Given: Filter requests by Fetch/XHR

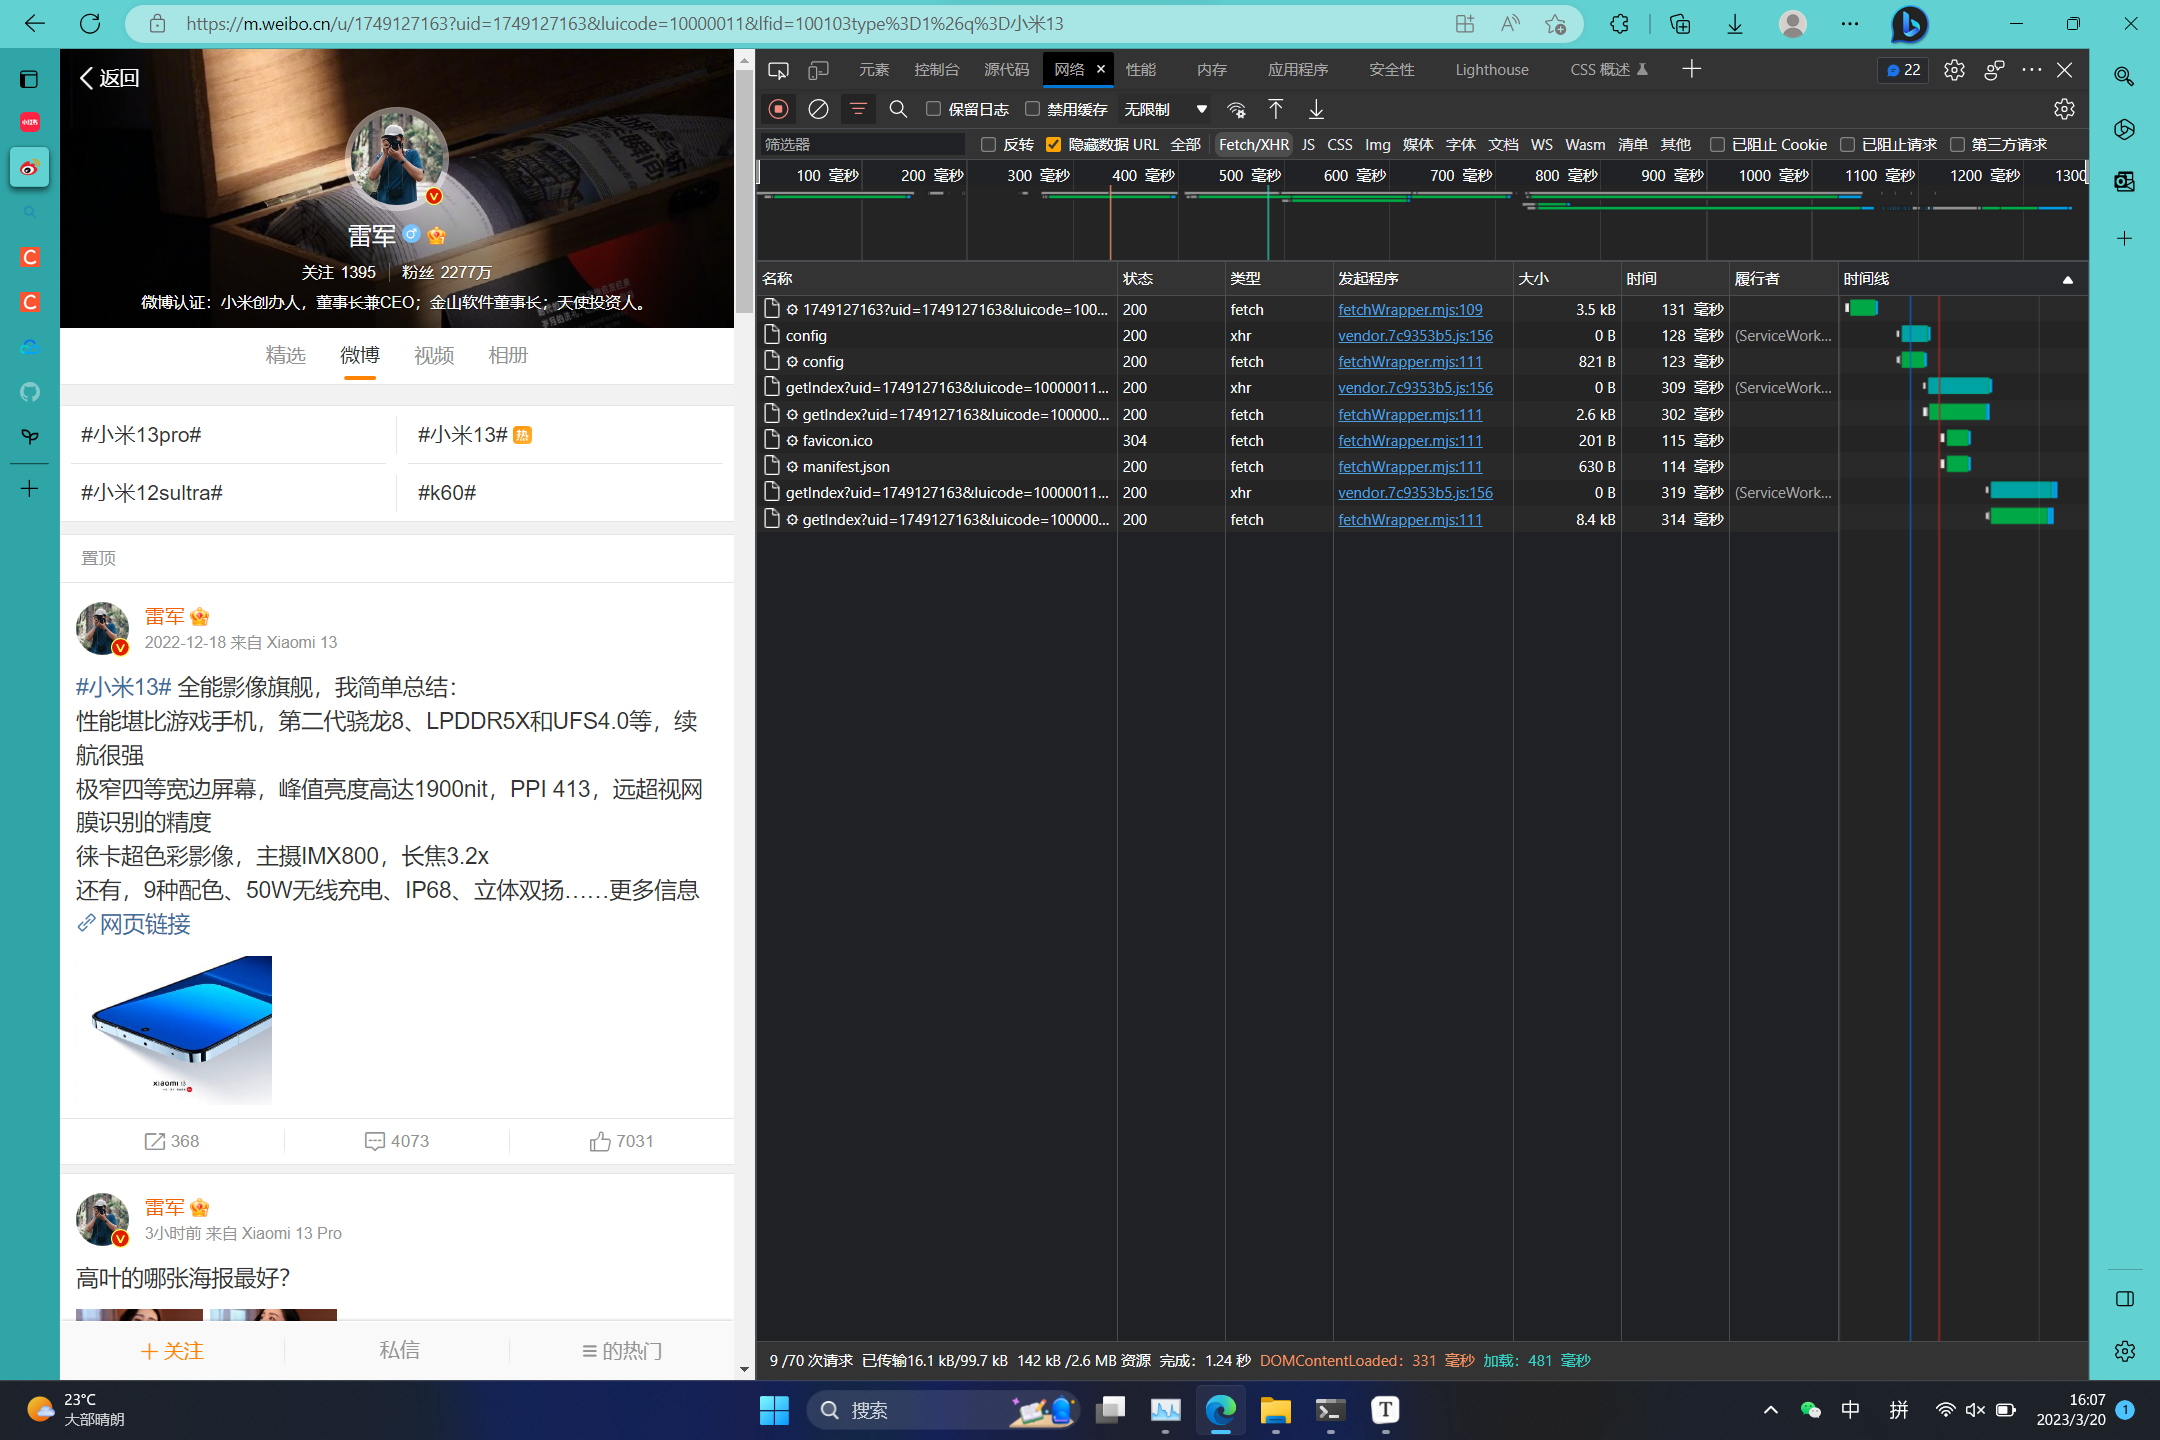Looking at the screenshot, I should click(1254, 145).
